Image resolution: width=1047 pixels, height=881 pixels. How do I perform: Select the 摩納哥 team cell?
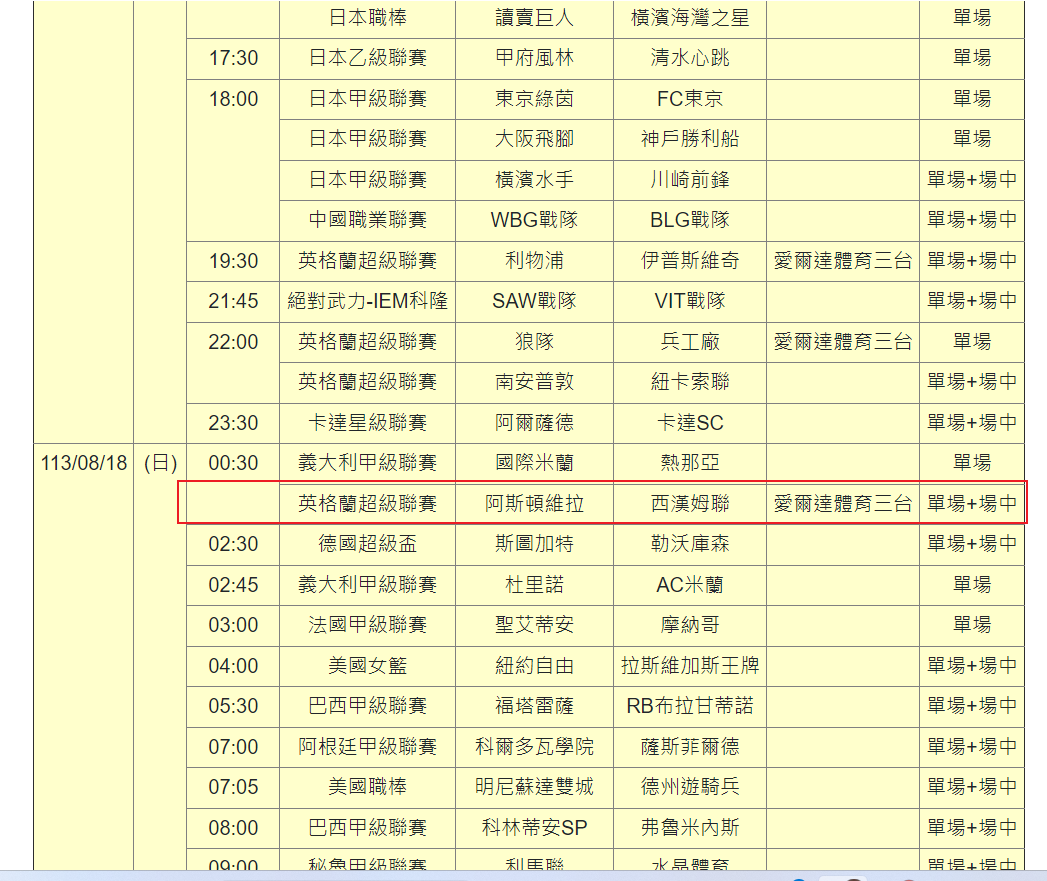tap(690, 625)
